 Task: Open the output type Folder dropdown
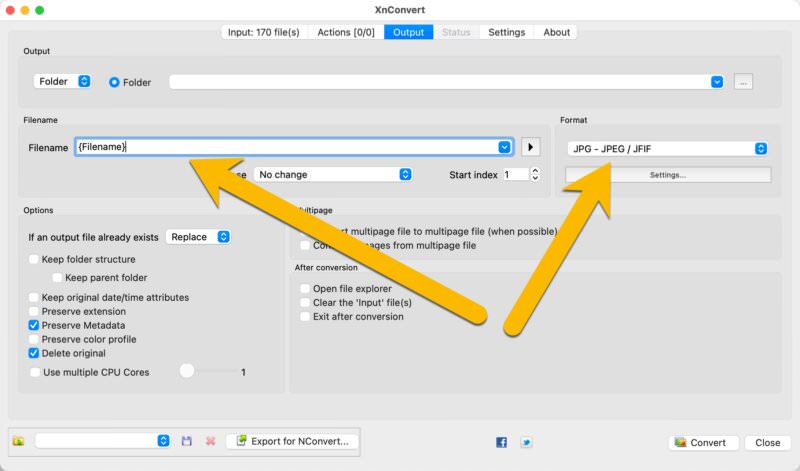[x=62, y=82]
